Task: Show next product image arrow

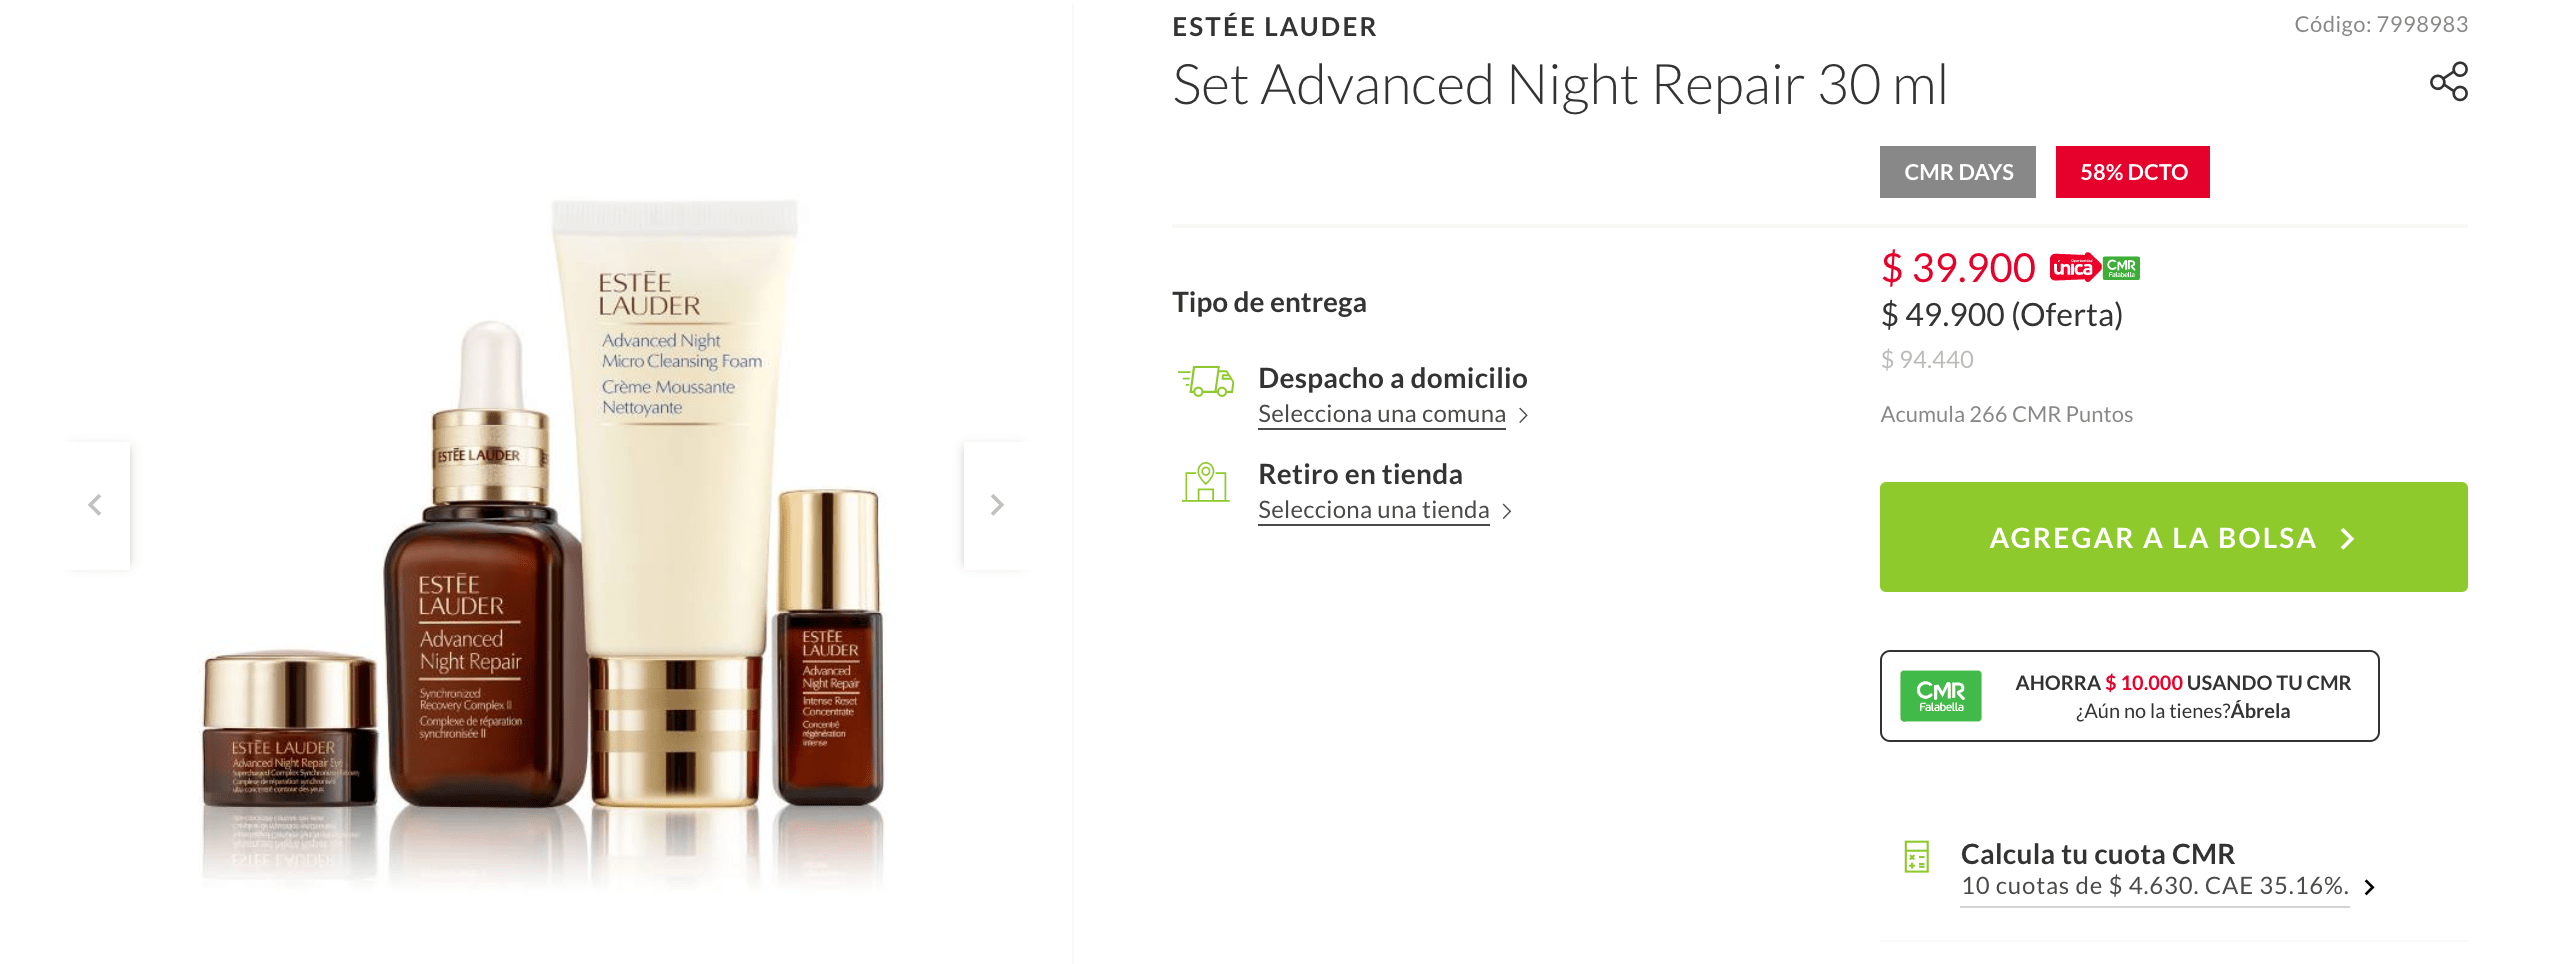Action: click(x=996, y=505)
